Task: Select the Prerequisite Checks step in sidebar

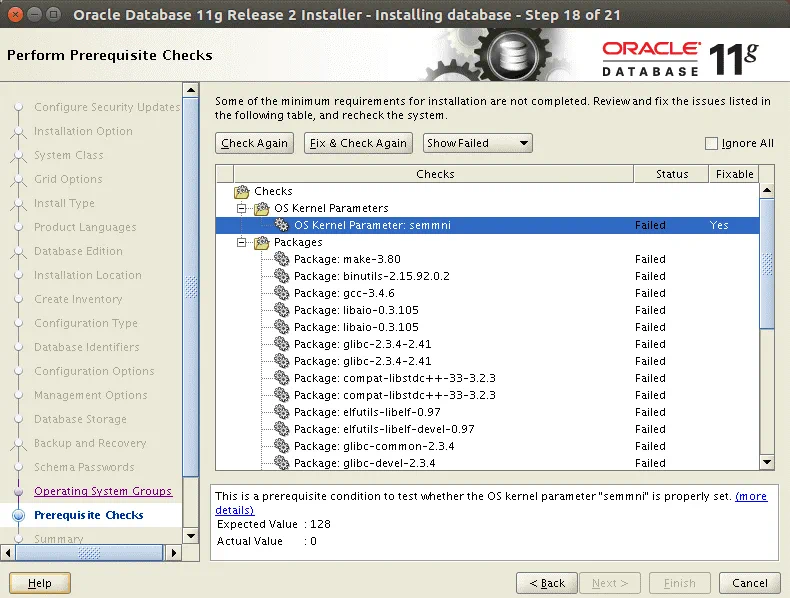Action: 88,515
